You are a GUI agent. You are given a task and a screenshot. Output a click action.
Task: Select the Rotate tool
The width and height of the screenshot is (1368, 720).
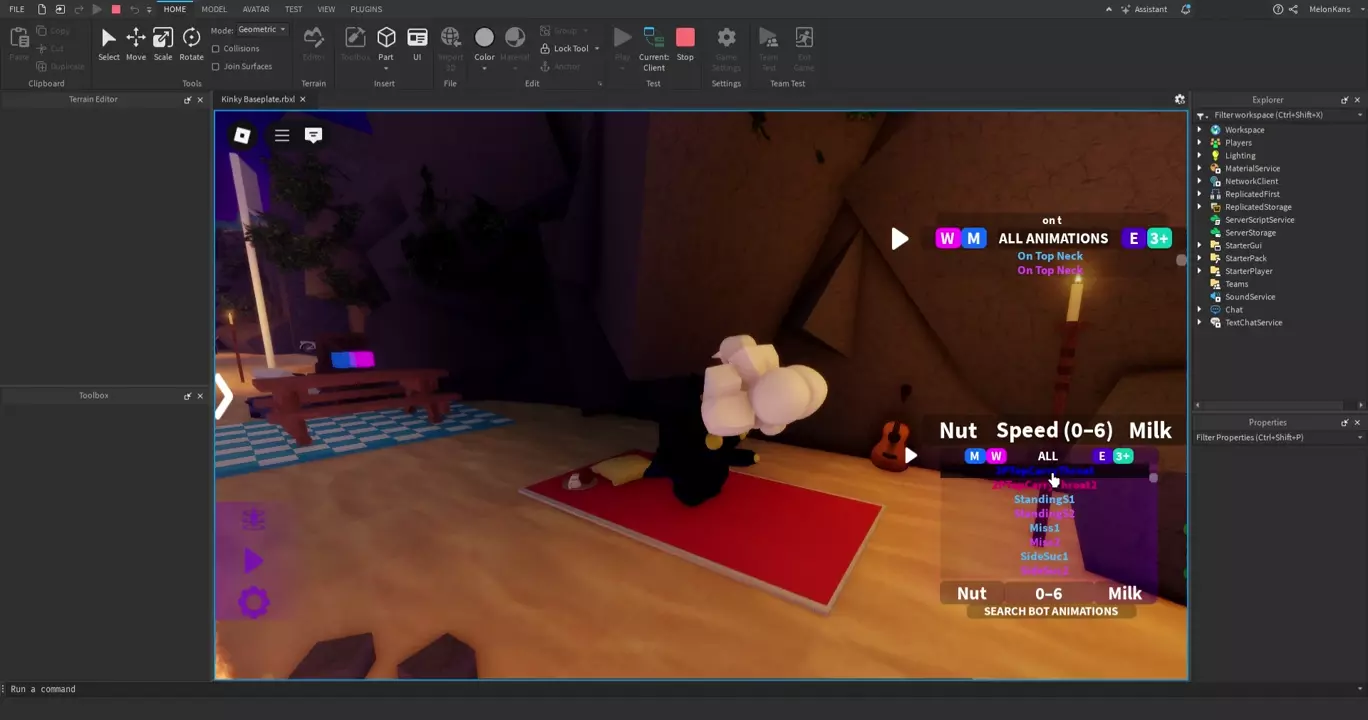click(191, 44)
